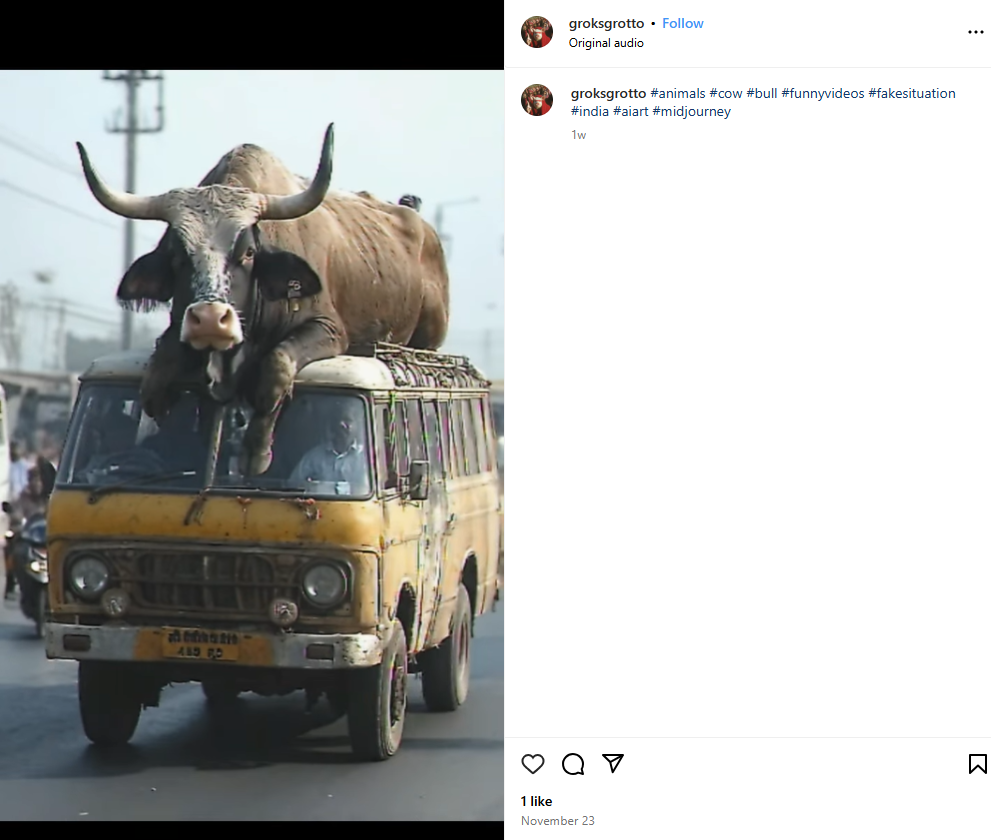Share the post using the paper plane icon
Image resolution: width=991 pixels, height=840 pixels.
(613, 764)
